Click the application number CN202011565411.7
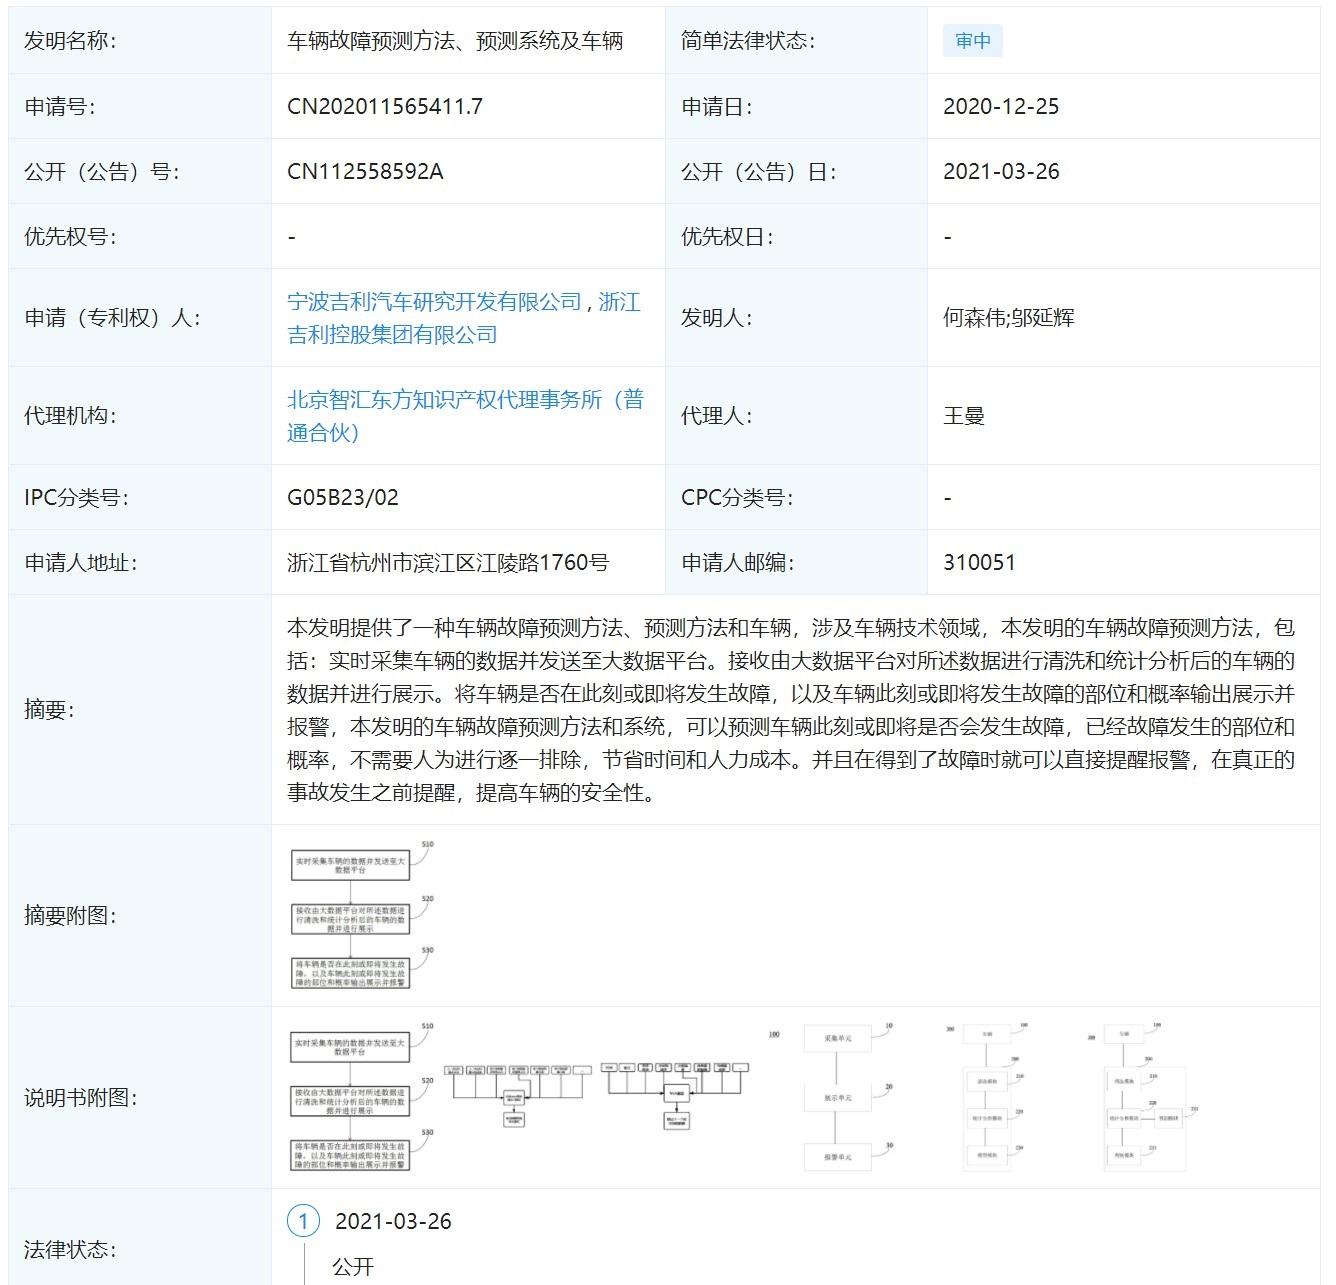 (385, 106)
